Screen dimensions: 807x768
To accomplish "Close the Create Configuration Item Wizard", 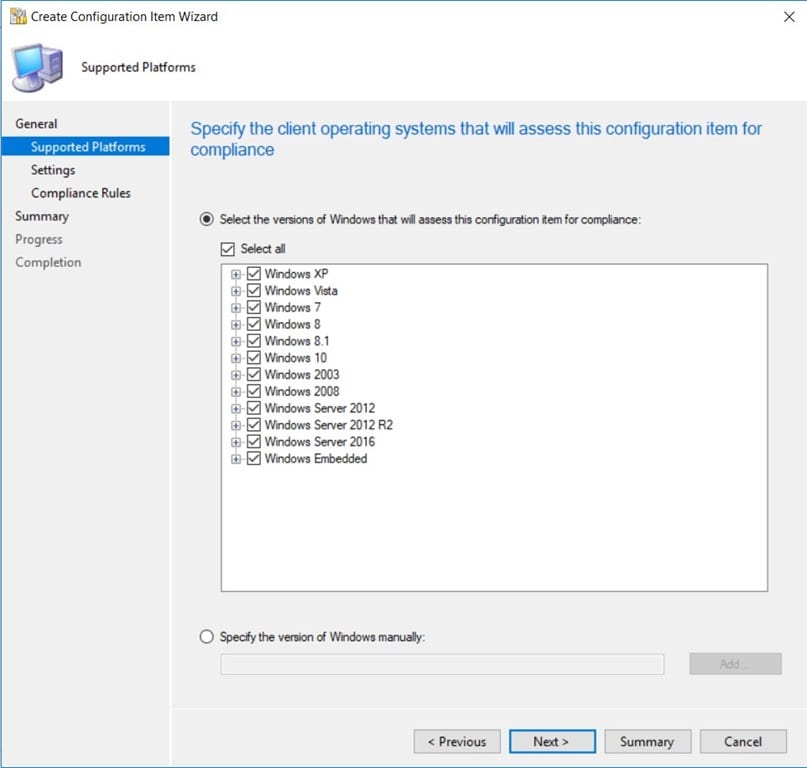I will click(x=788, y=17).
